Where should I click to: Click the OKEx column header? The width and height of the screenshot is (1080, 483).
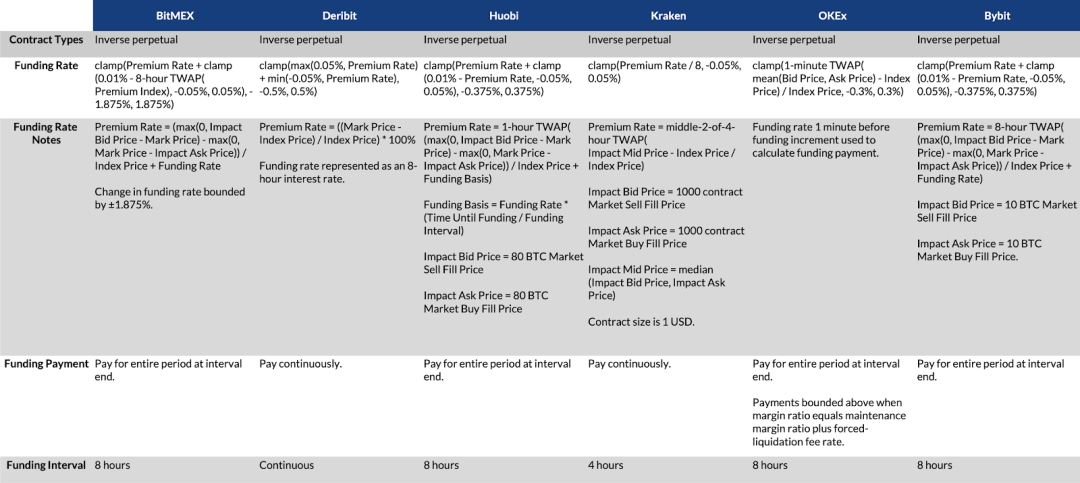[832, 16]
